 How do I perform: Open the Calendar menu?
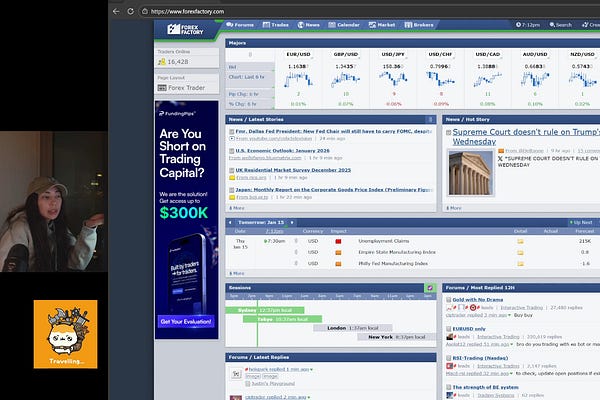[x=344, y=25]
